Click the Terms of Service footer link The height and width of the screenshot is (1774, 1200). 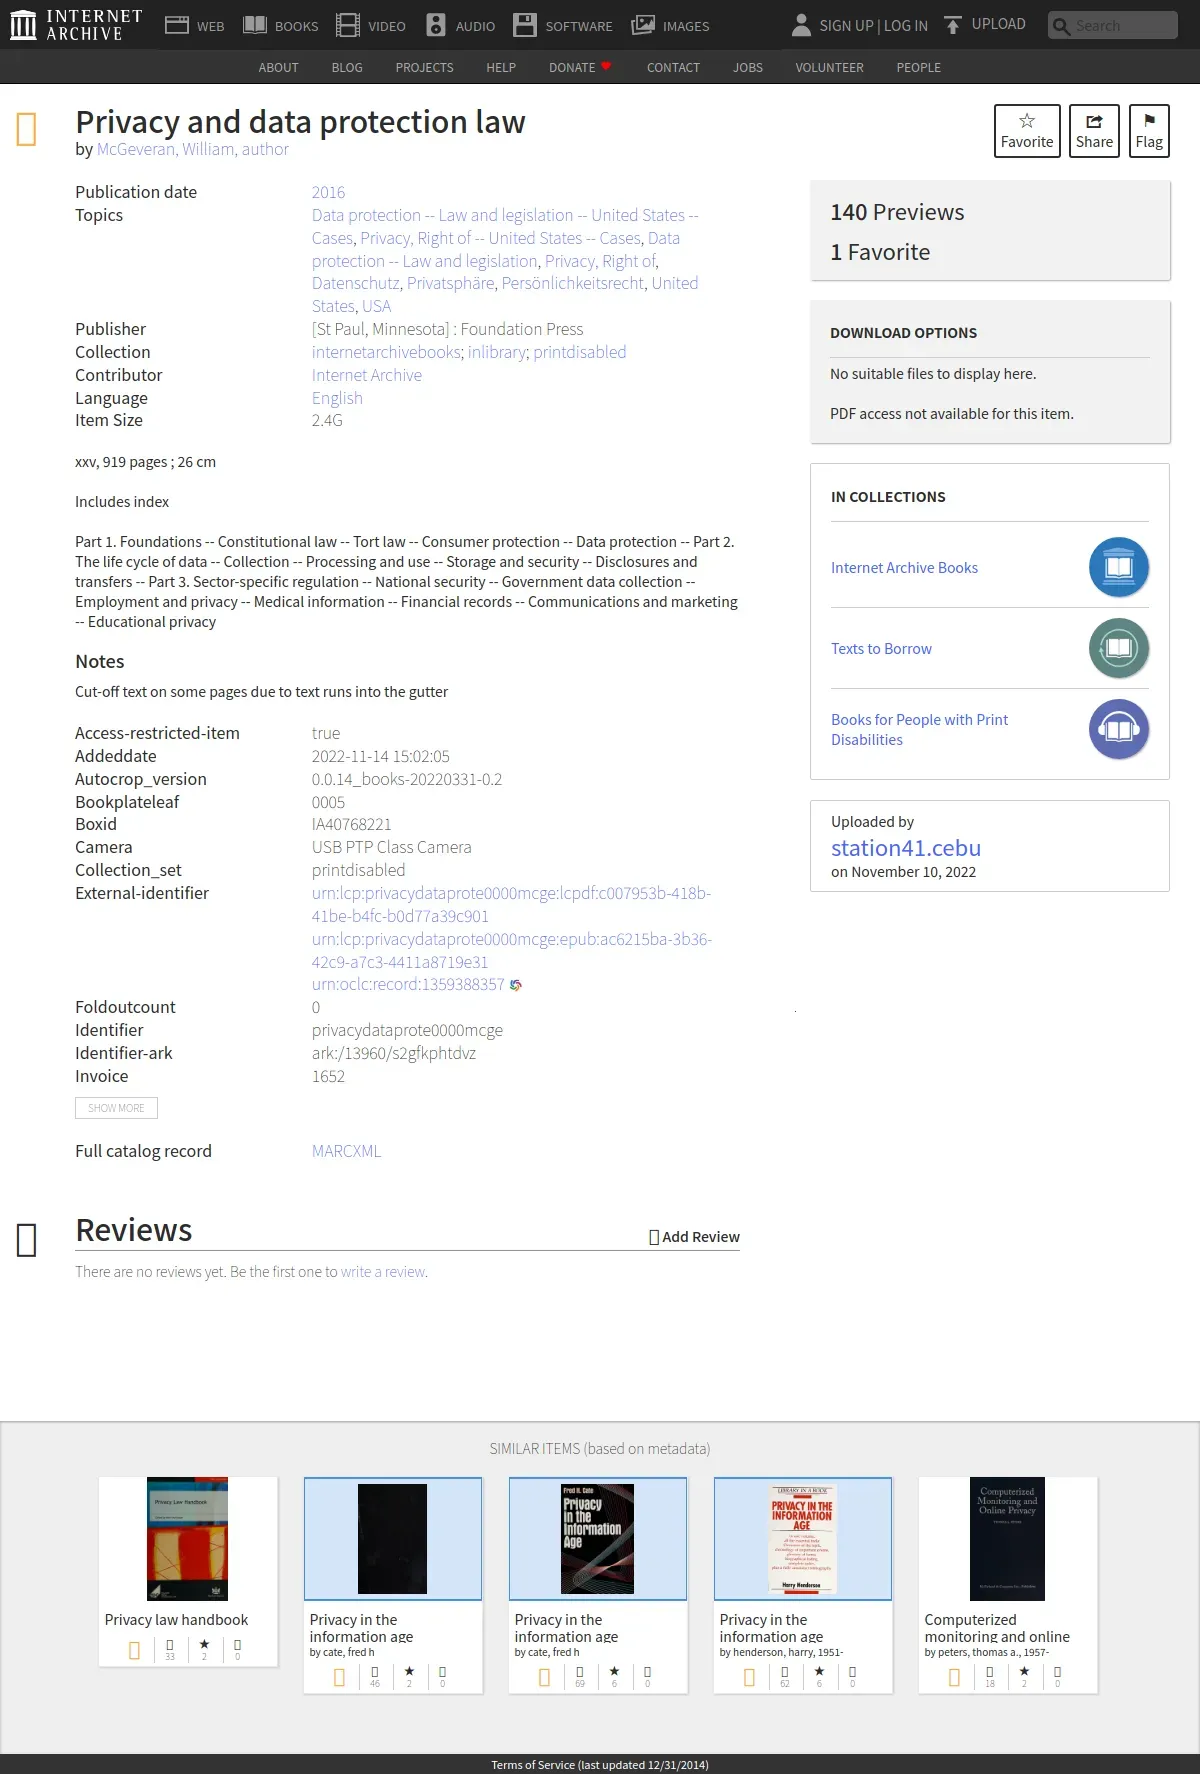(599, 1765)
